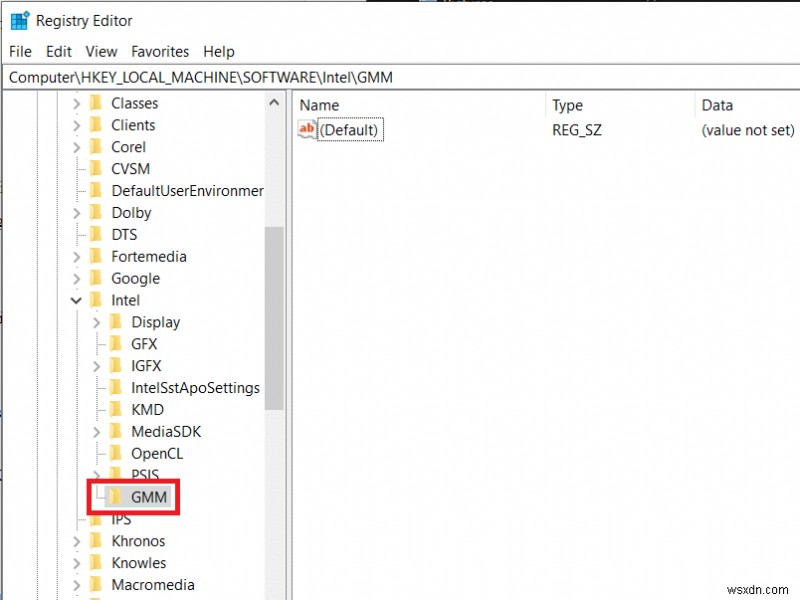Expand the Corel key
Image resolution: width=800 pixels, height=600 pixels.
coord(77,147)
